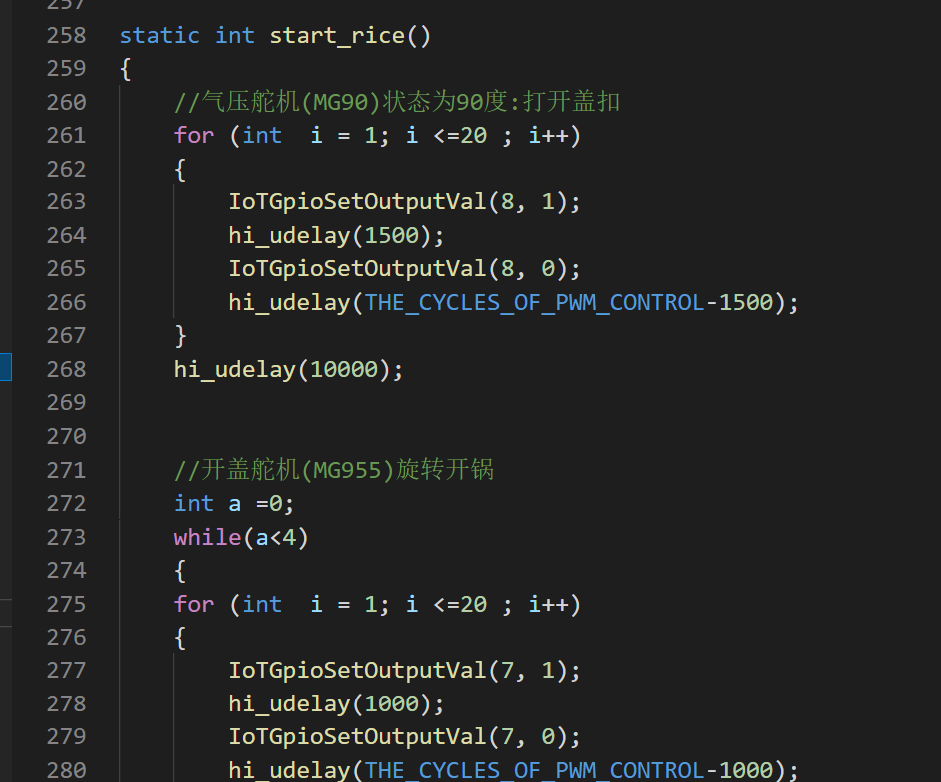Click line number 280 in the gutter
The height and width of the screenshot is (782, 941).
coord(67,770)
